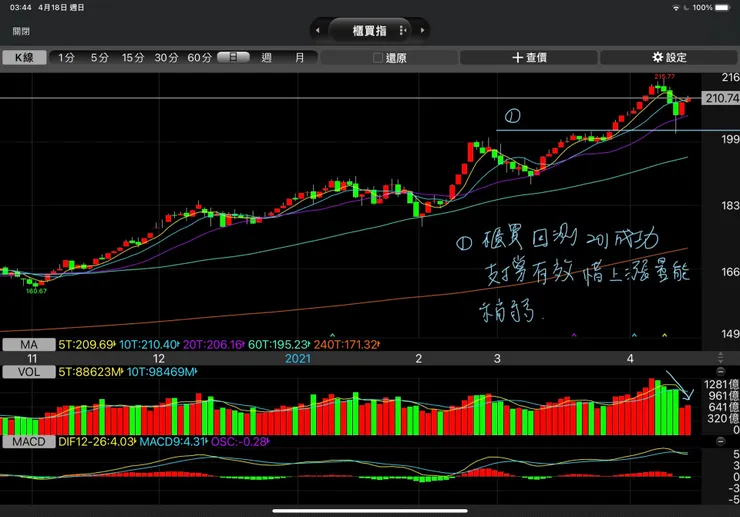Switch to the 週 weekly timeframe

(x=267, y=58)
